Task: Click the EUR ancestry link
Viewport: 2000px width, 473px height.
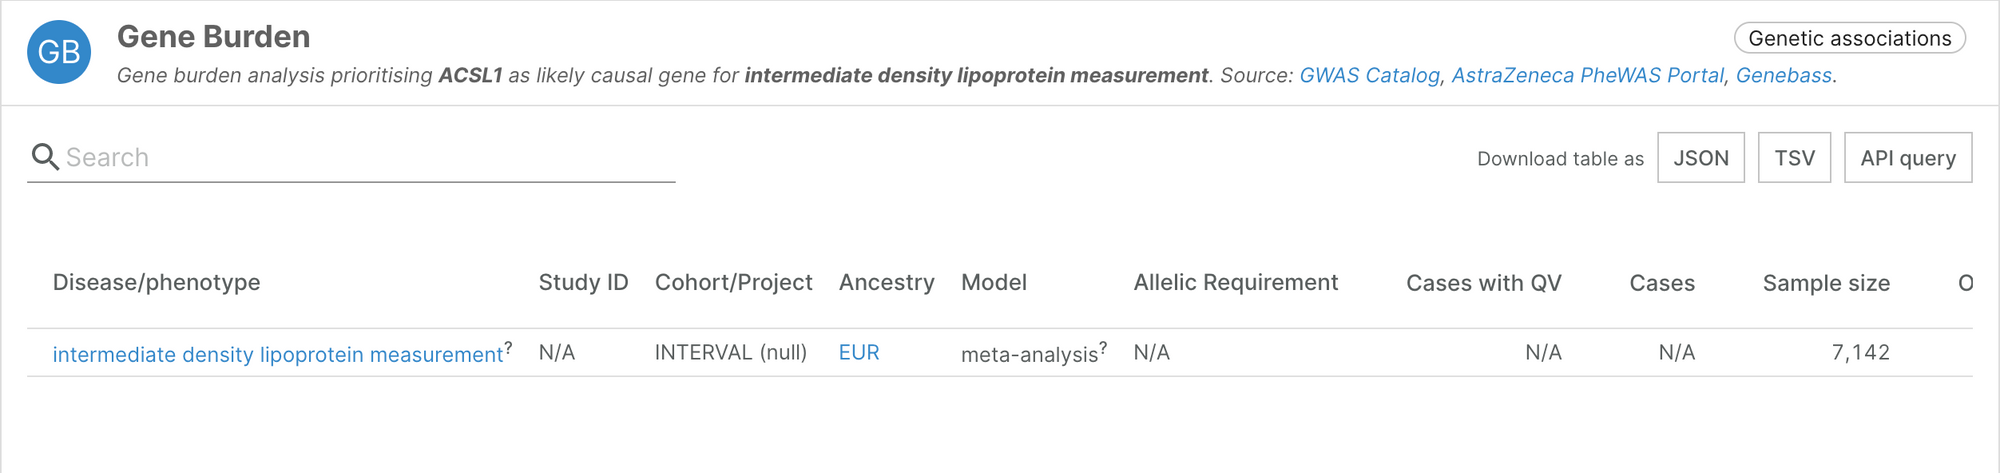Action: (859, 353)
